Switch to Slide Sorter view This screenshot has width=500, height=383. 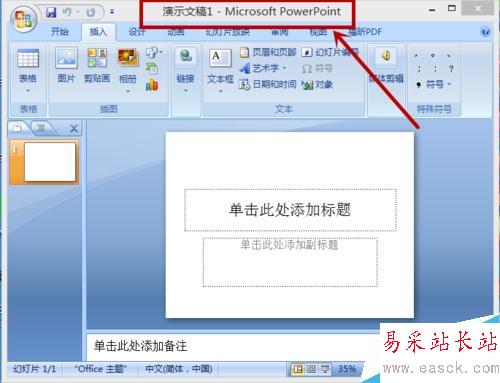[x=311, y=369]
